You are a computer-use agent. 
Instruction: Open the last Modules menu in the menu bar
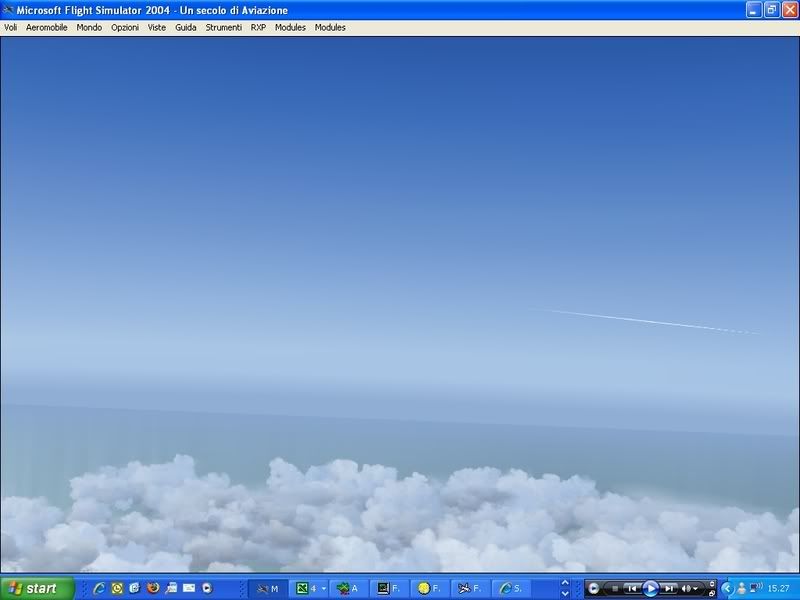coord(330,28)
